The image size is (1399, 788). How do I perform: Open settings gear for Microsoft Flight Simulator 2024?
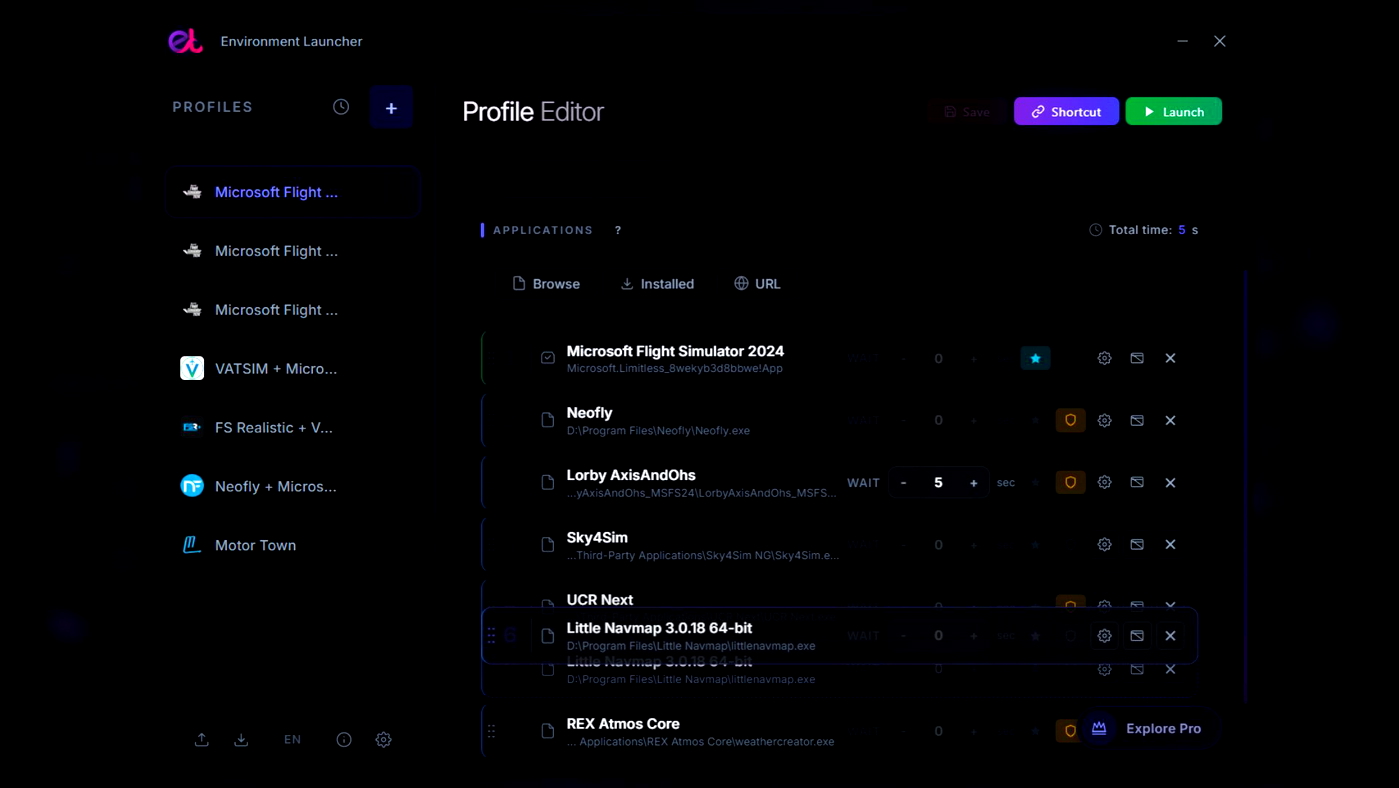click(x=1104, y=358)
